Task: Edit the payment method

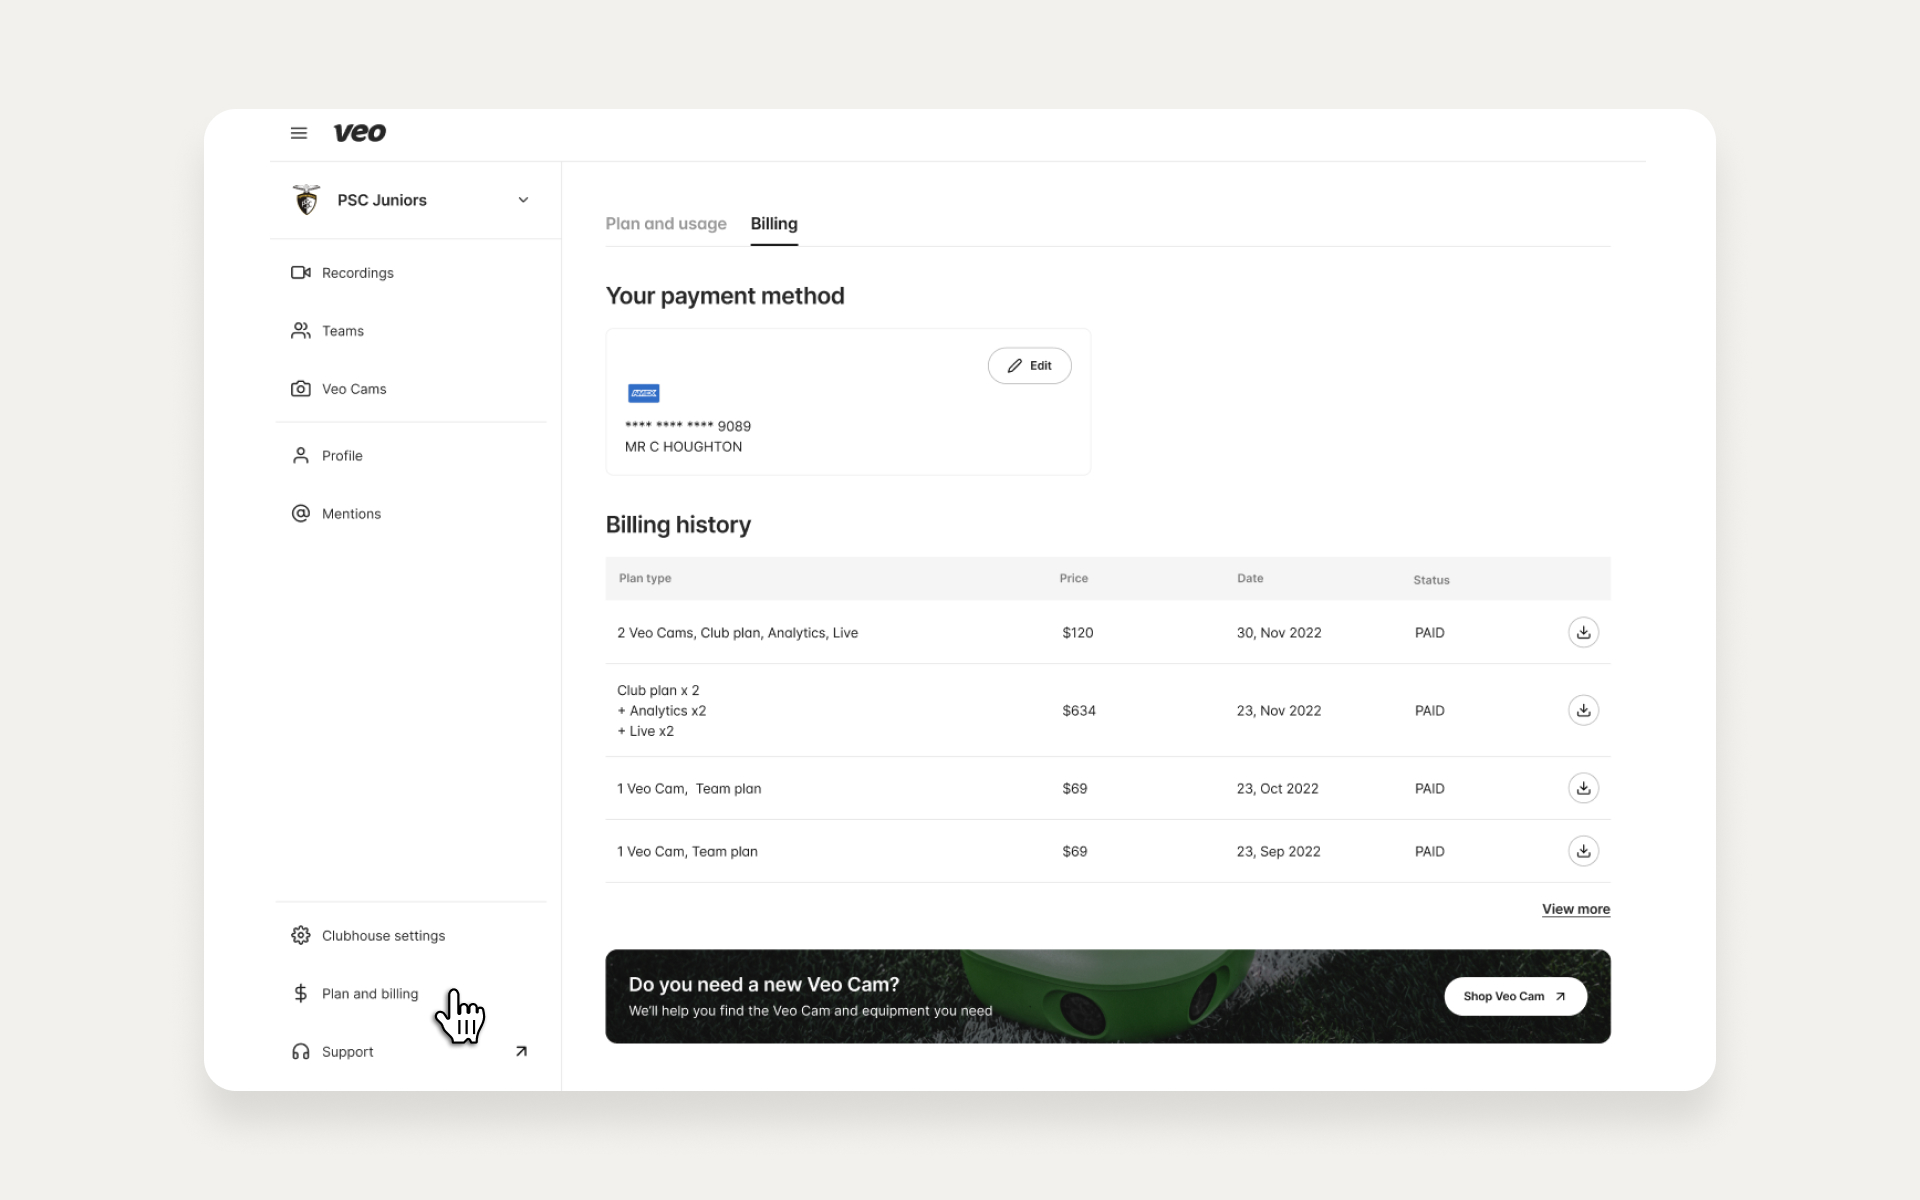Action: click(1029, 366)
